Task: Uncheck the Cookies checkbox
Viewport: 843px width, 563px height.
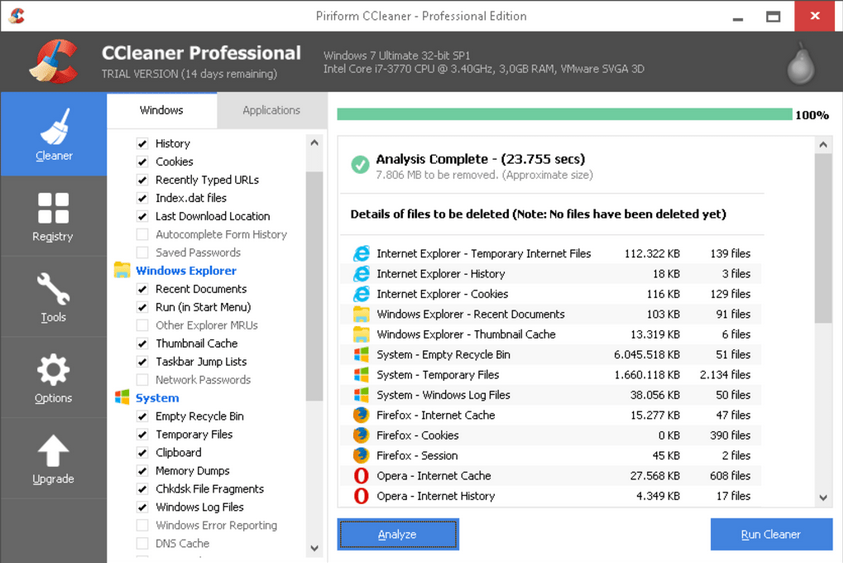Action: point(142,162)
